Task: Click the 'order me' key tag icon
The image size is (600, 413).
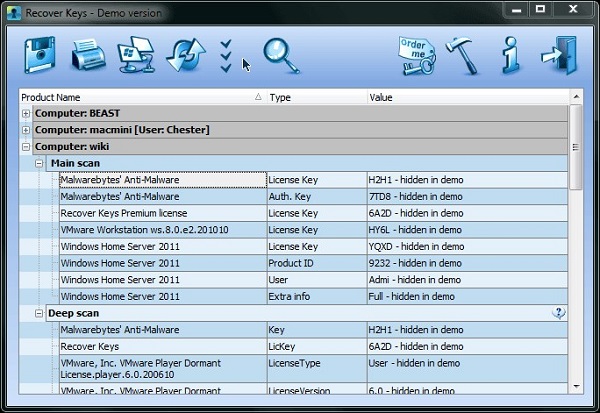Action: click(417, 56)
